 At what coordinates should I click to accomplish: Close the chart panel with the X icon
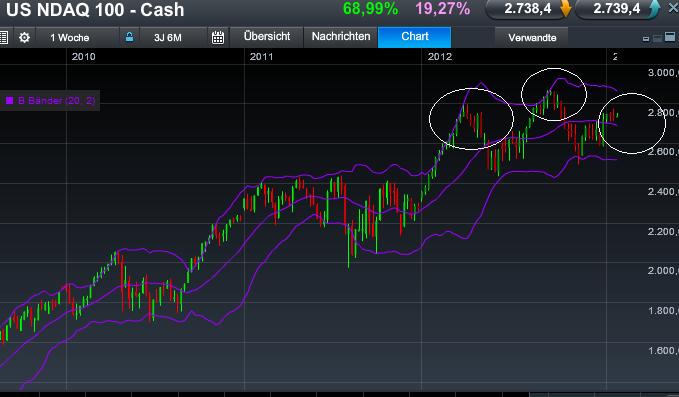(x=673, y=8)
